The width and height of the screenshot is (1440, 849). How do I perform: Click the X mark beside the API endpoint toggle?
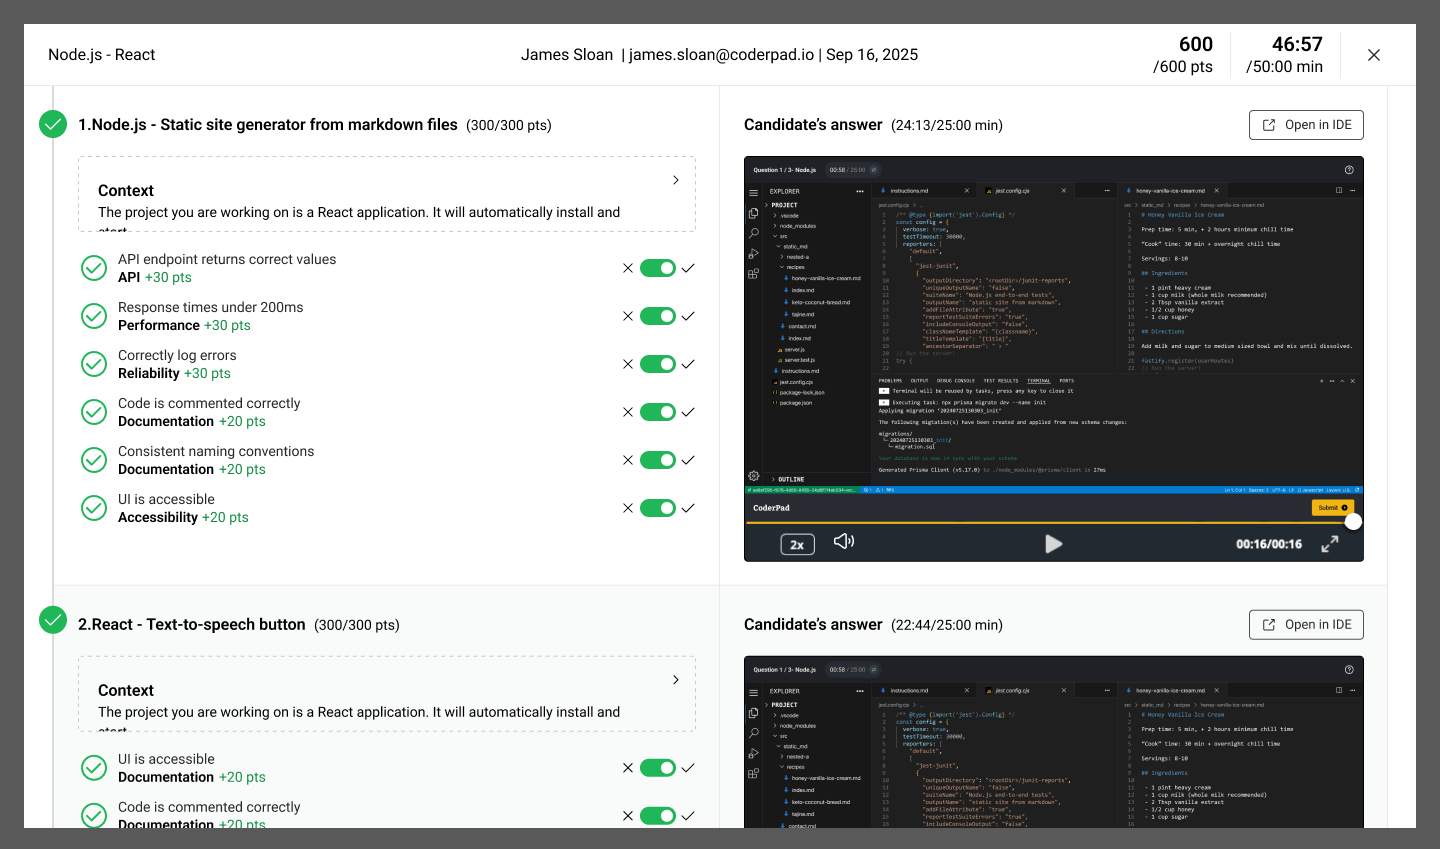click(628, 268)
